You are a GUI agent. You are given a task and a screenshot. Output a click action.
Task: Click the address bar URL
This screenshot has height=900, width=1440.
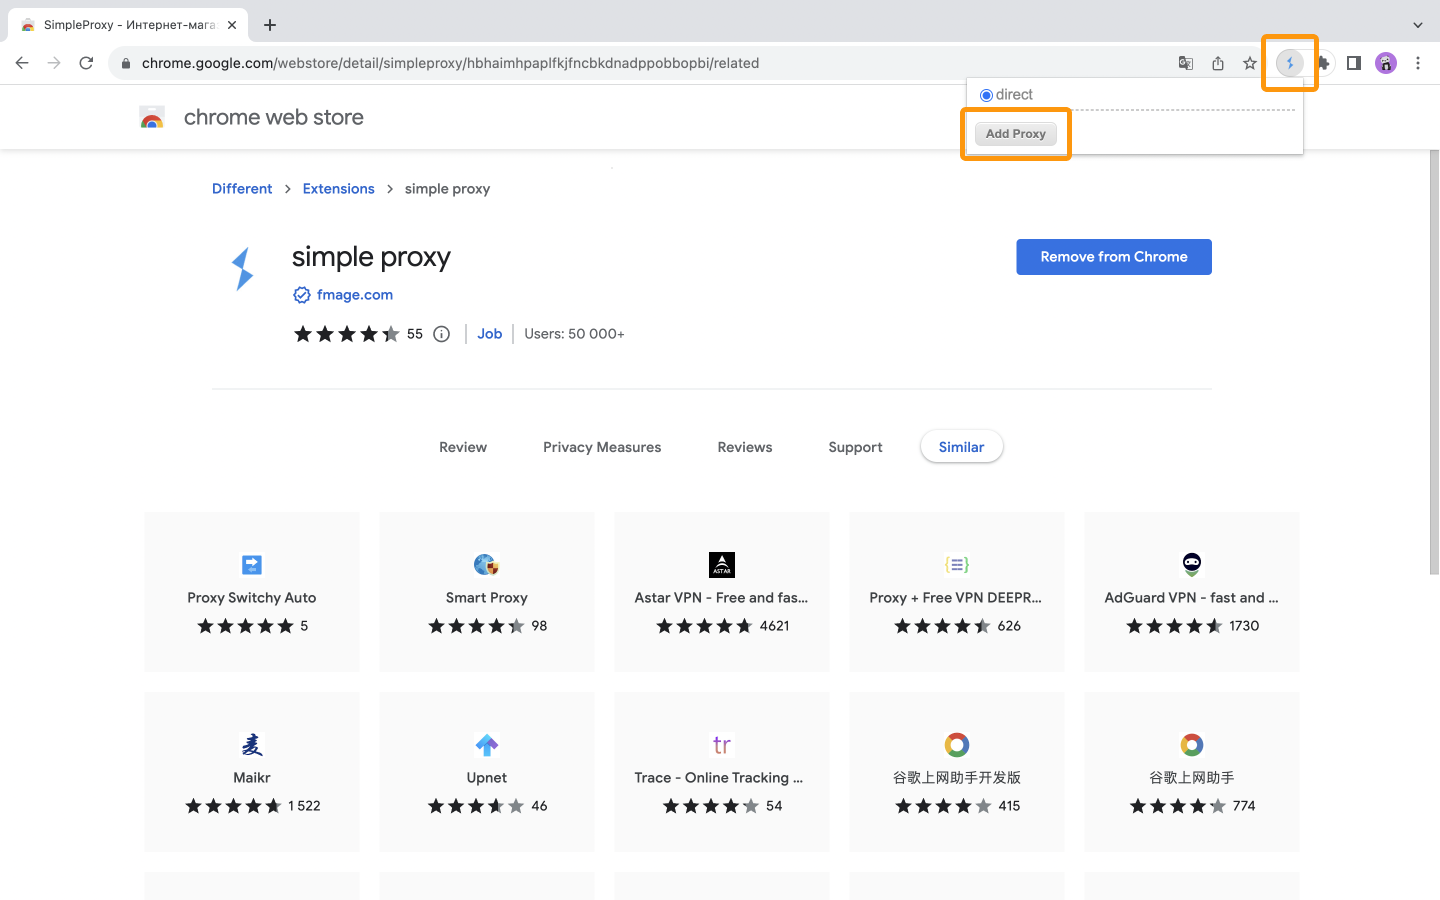(450, 63)
